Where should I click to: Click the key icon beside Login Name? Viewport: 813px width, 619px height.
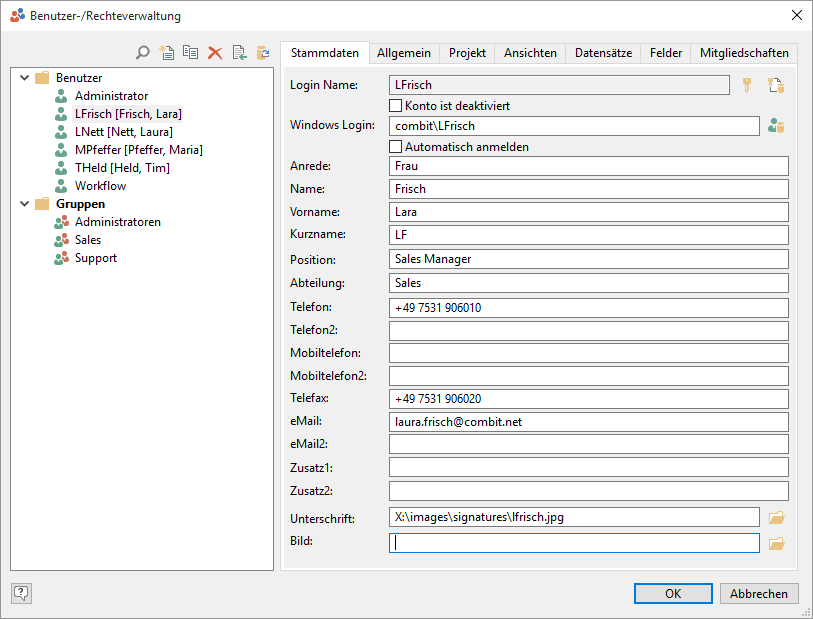[x=746, y=85]
